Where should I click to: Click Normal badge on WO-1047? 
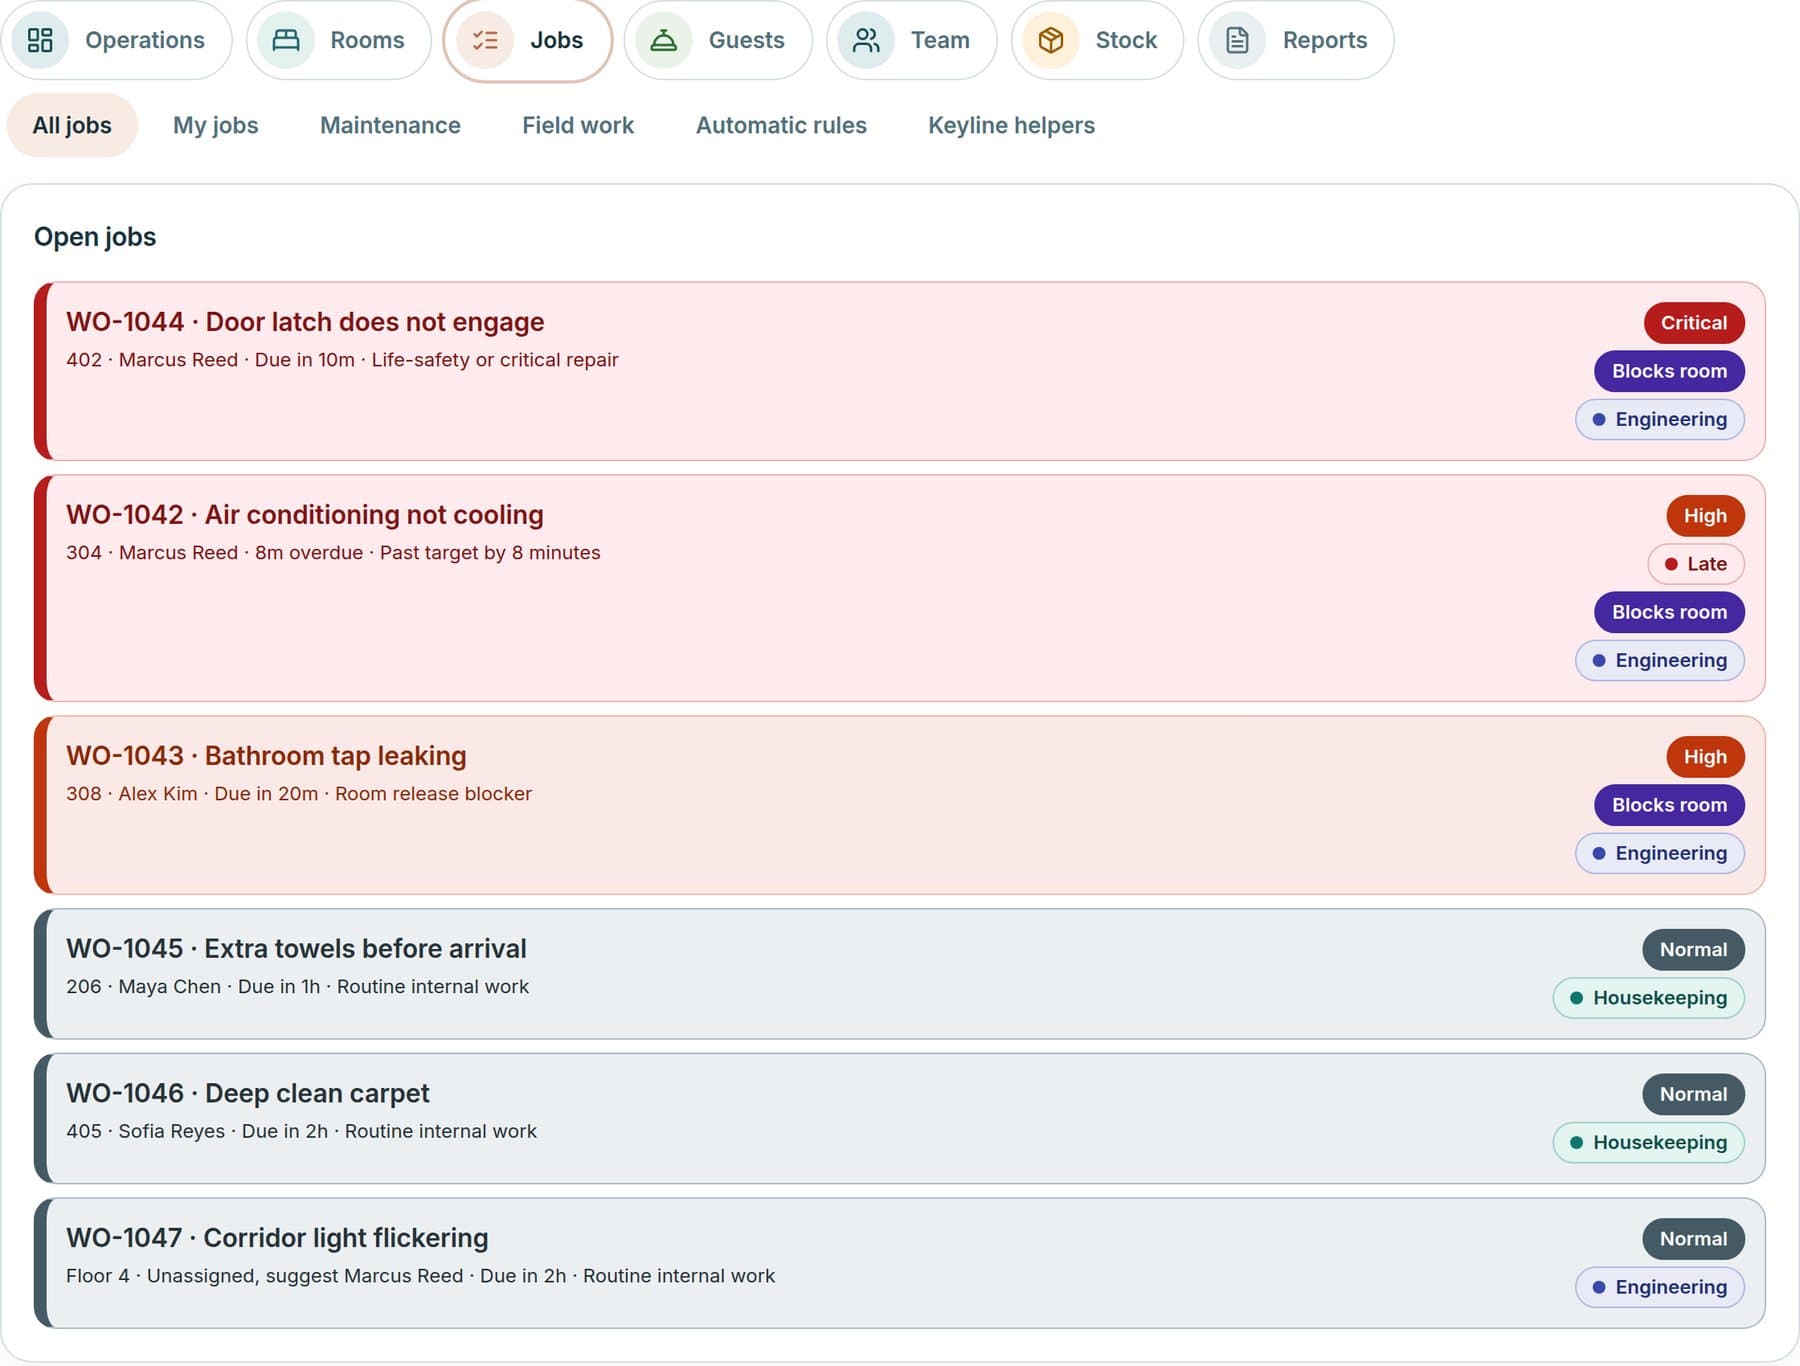click(x=1693, y=1239)
